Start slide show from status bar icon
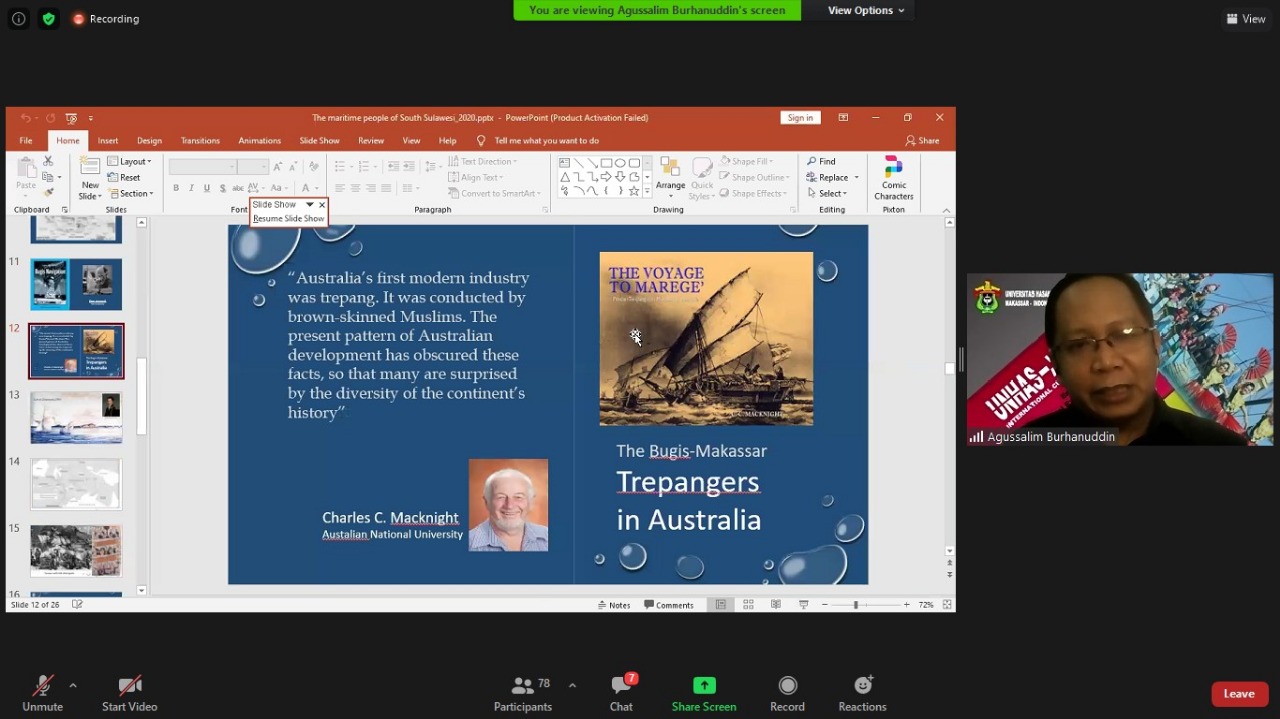1280x719 pixels. point(803,605)
